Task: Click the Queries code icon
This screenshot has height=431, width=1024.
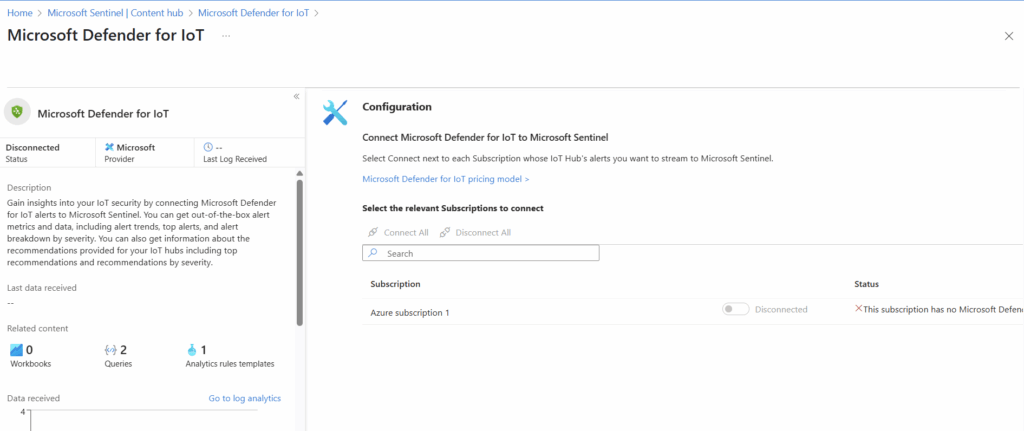Action: click(110, 350)
